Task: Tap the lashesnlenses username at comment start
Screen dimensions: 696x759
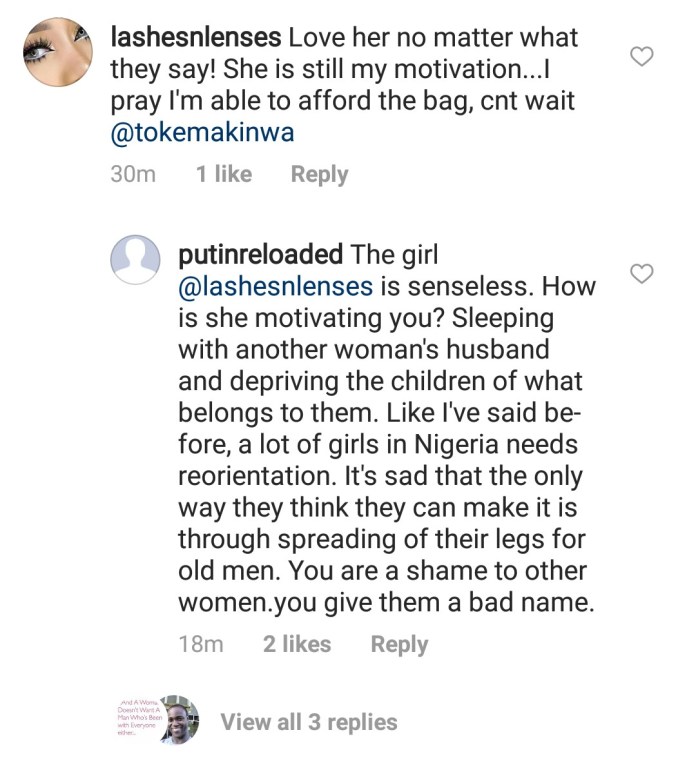Action: pyautogui.click(x=194, y=39)
